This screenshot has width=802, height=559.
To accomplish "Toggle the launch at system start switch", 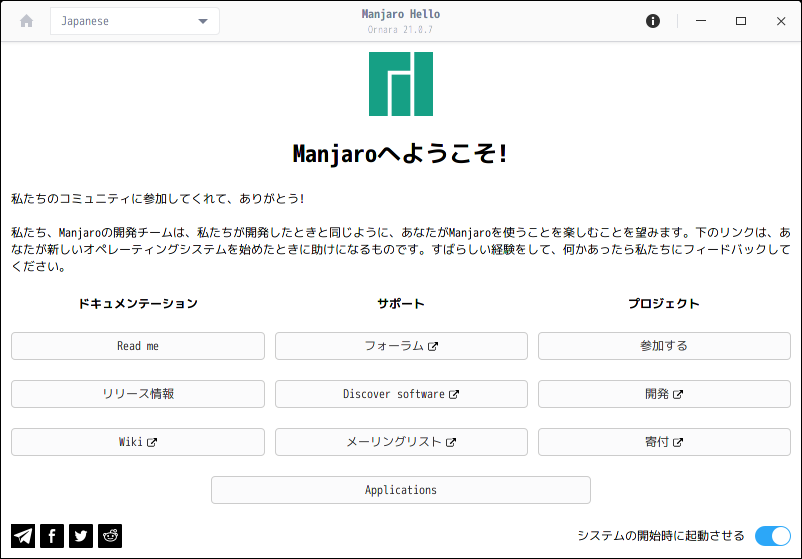I will click(x=772, y=536).
